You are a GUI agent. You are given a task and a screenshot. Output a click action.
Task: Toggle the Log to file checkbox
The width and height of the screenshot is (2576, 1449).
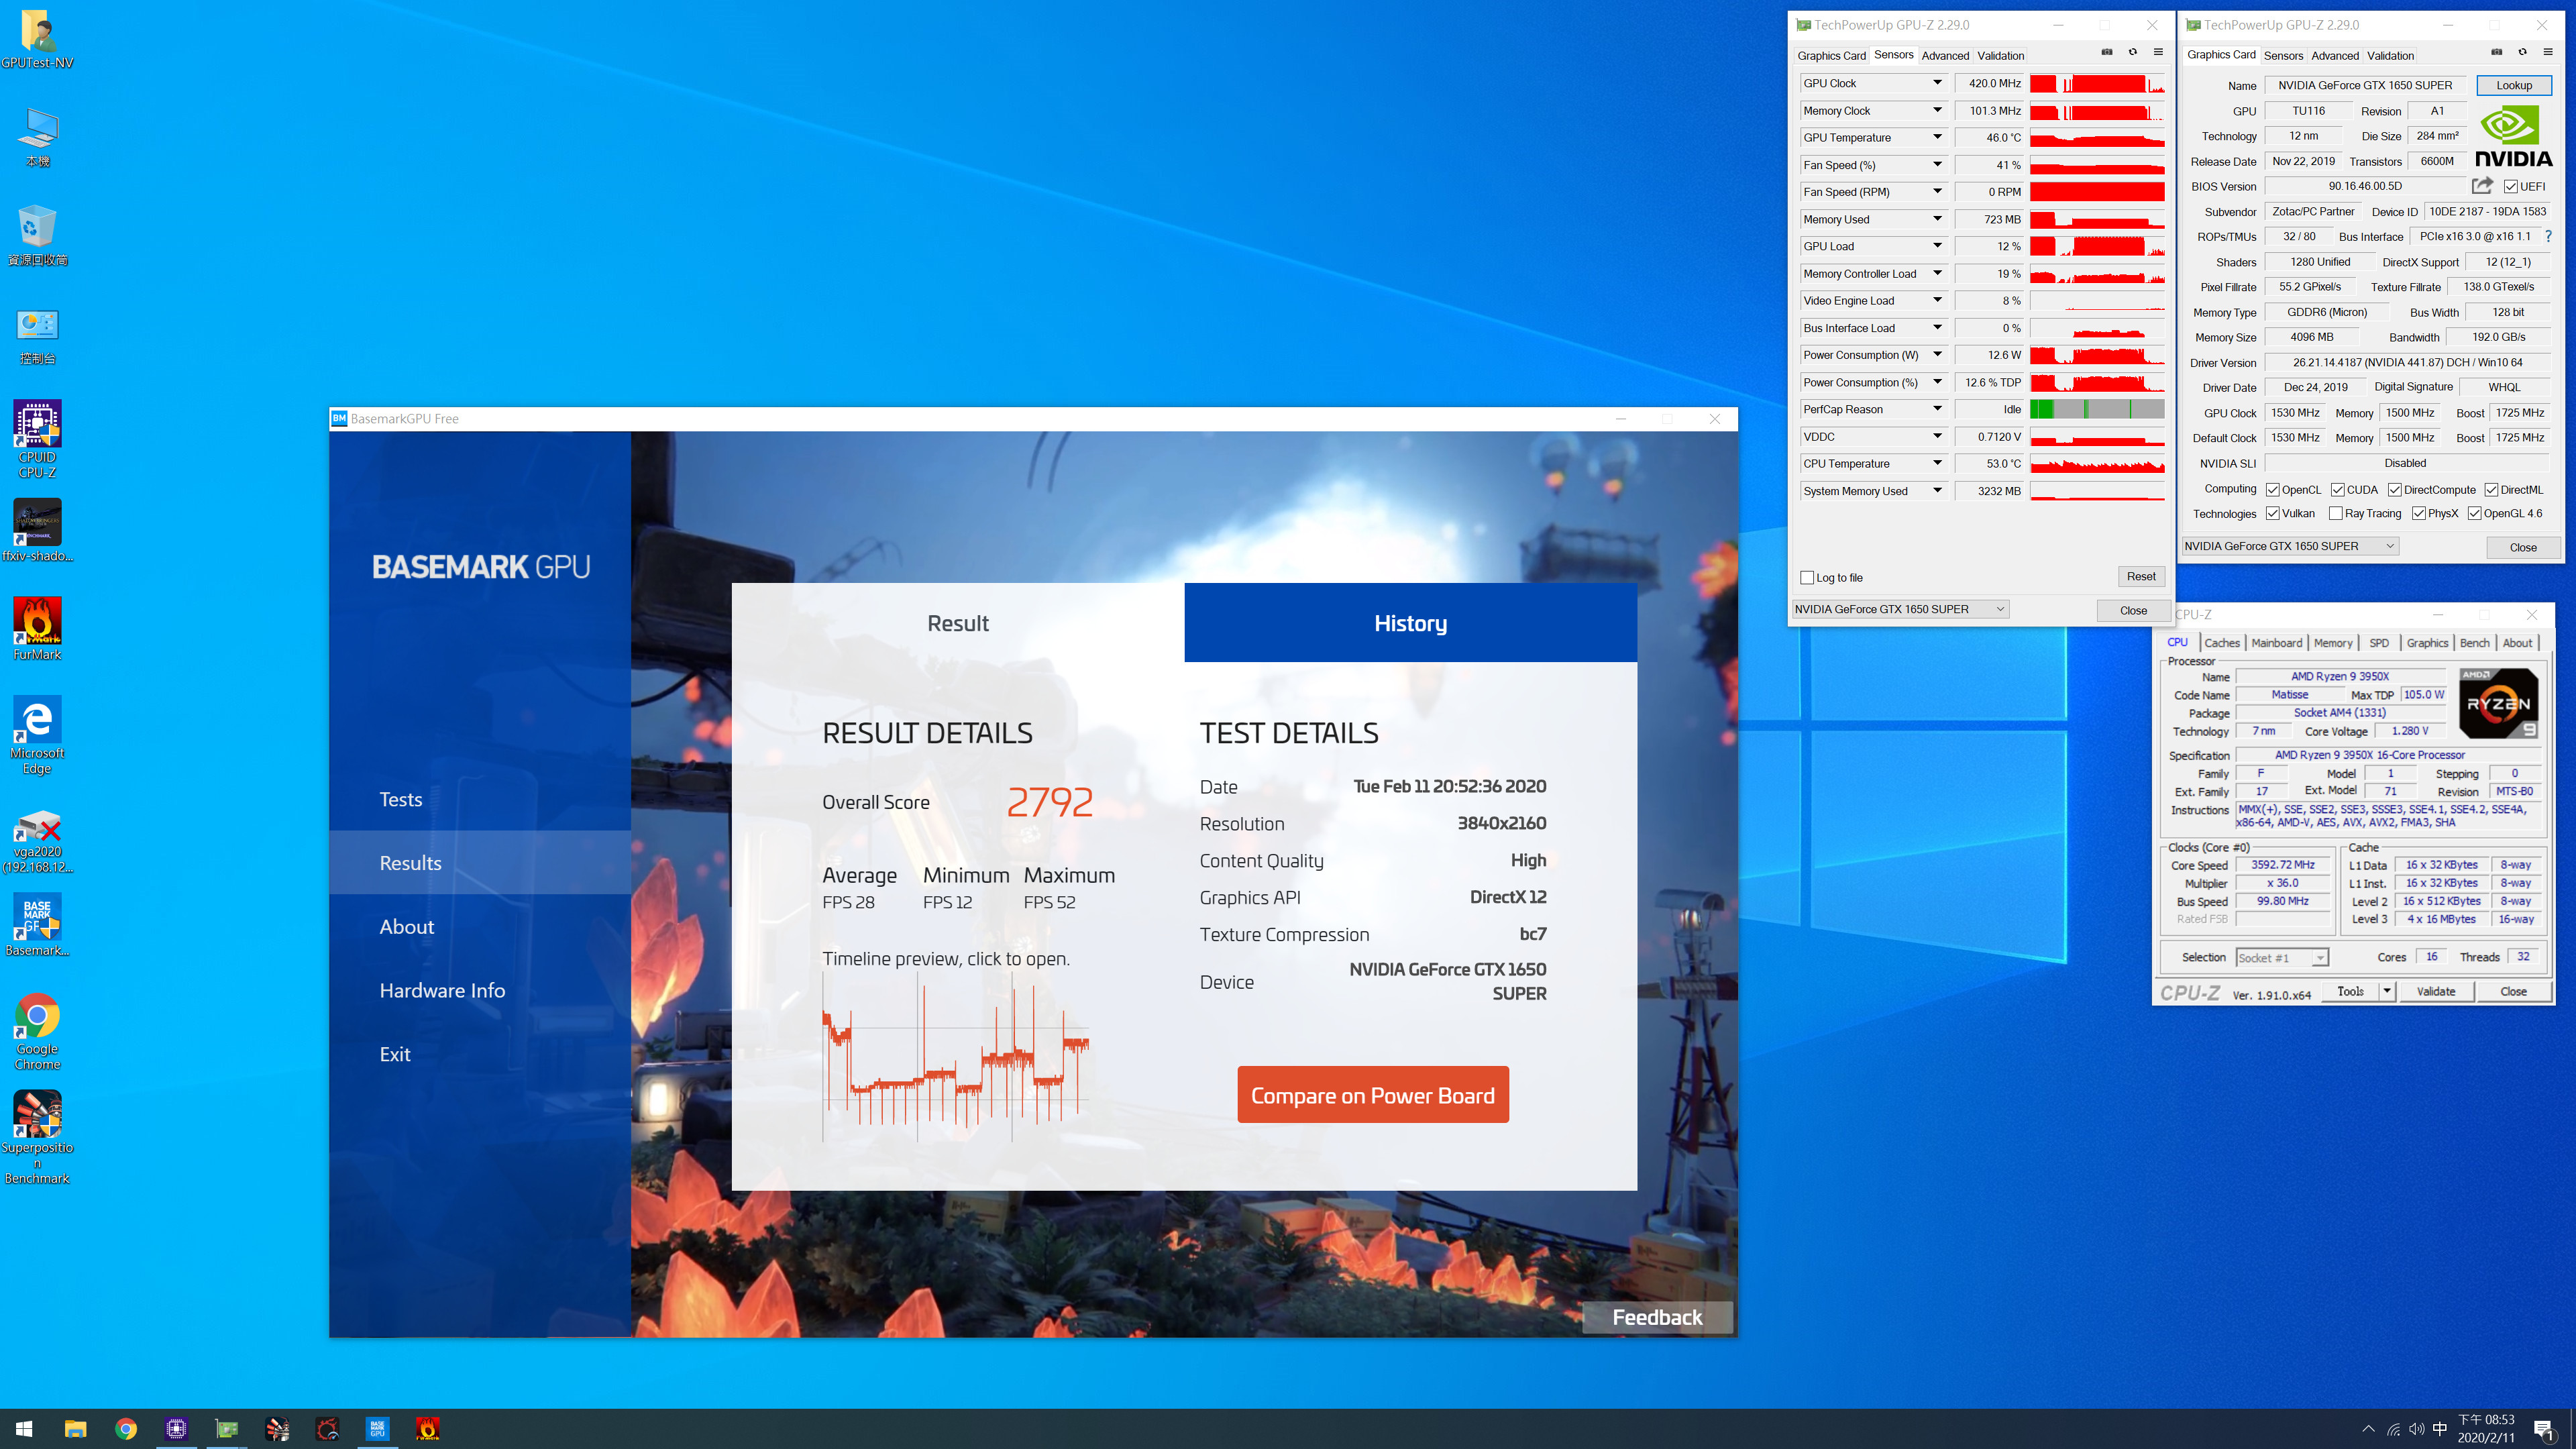(x=1807, y=578)
